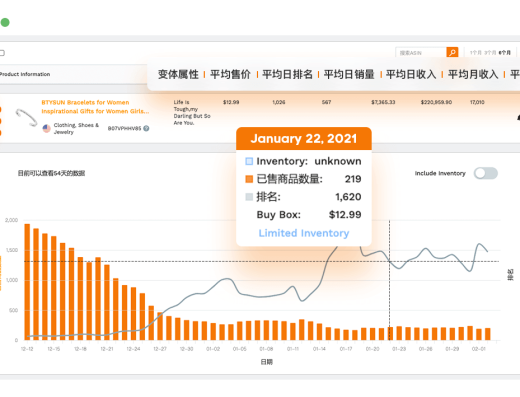Click the green window maximize dot
This screenshot has height=397, width=520.
pyautogui.click(x=5, y=22)
